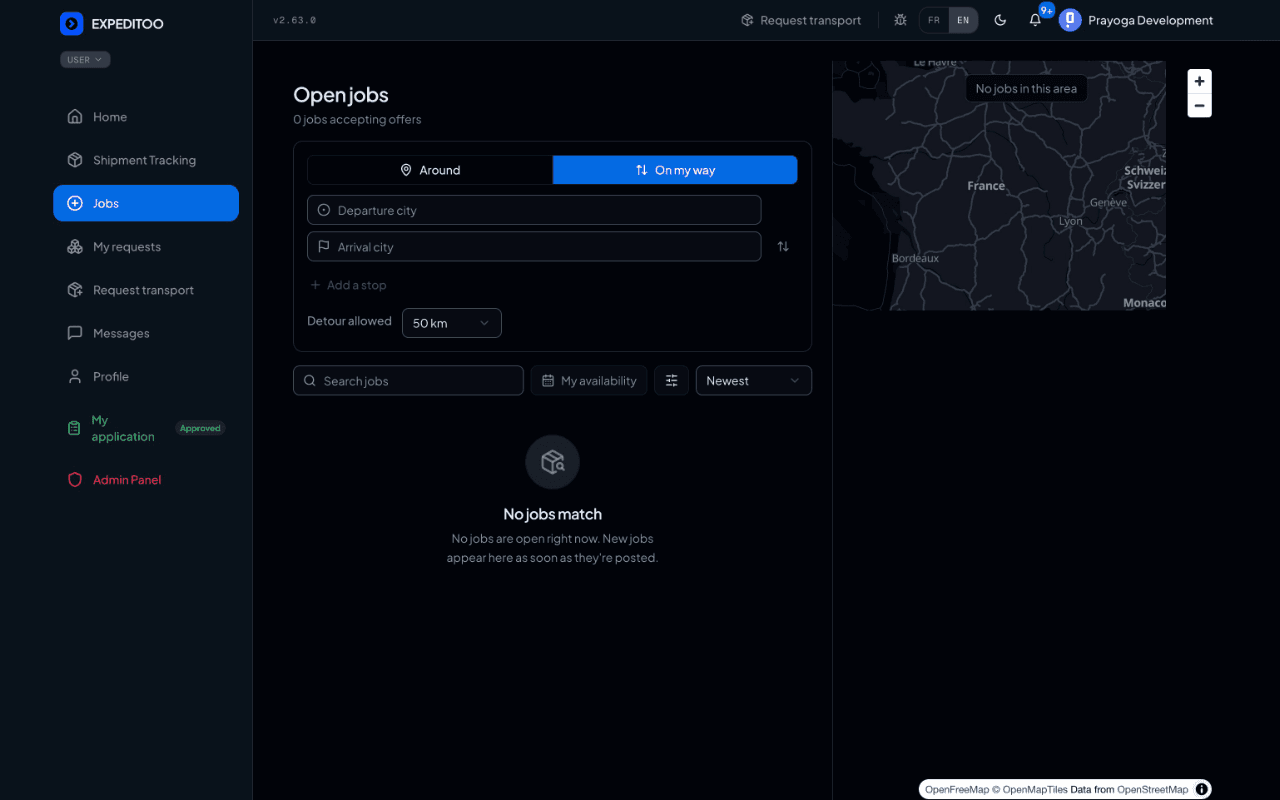The width and height of the screenshot is (1280, 800).
Task: Toggle map attribution info icon
Action: coord(1202,789)
